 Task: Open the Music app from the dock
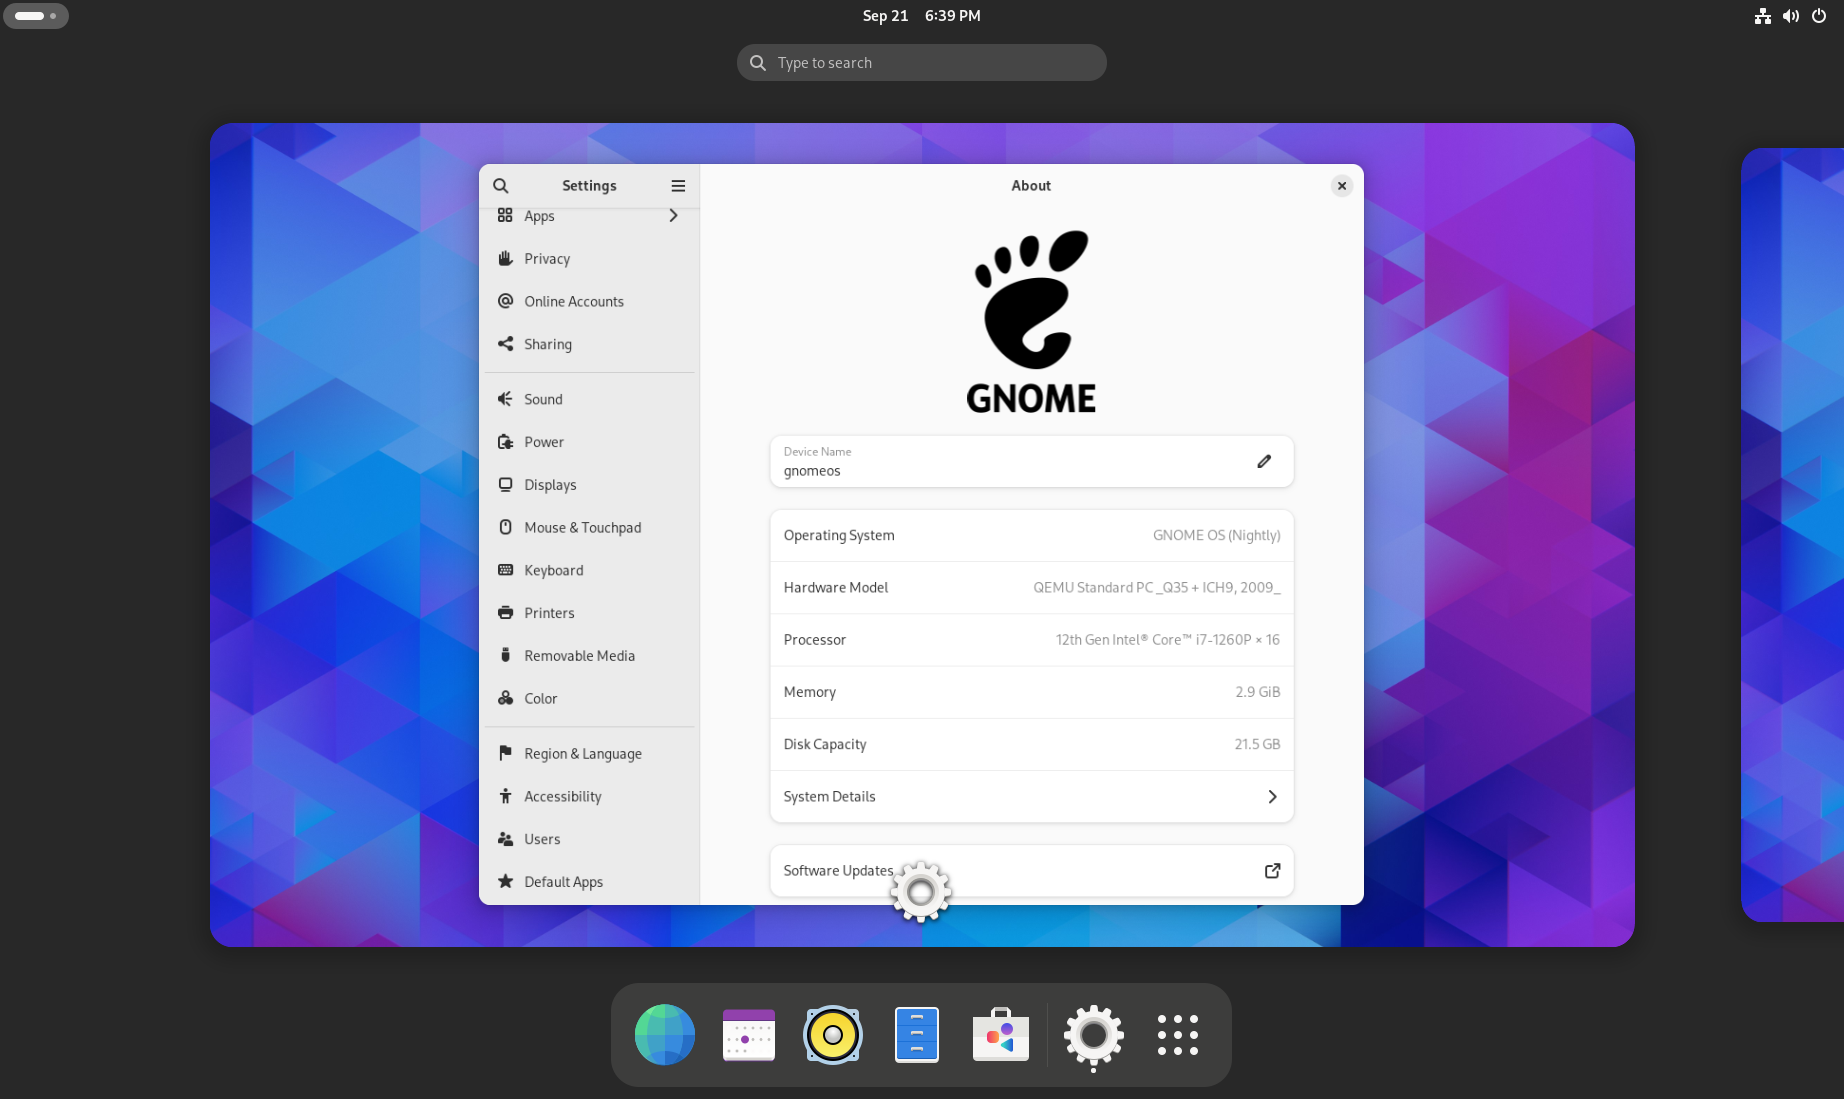click(x=832, y=1035)
